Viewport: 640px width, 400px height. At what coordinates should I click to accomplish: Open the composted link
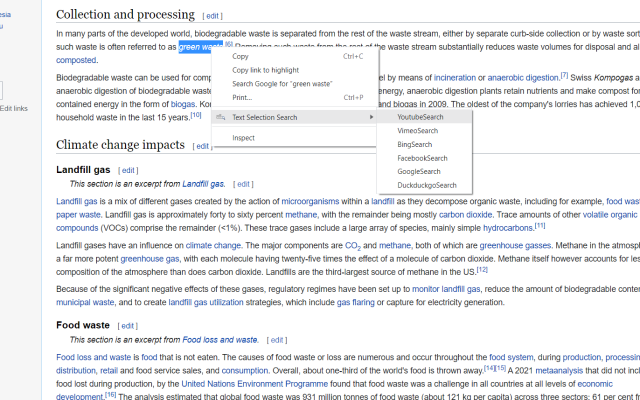pyautogui.click(x=76, y=60)
